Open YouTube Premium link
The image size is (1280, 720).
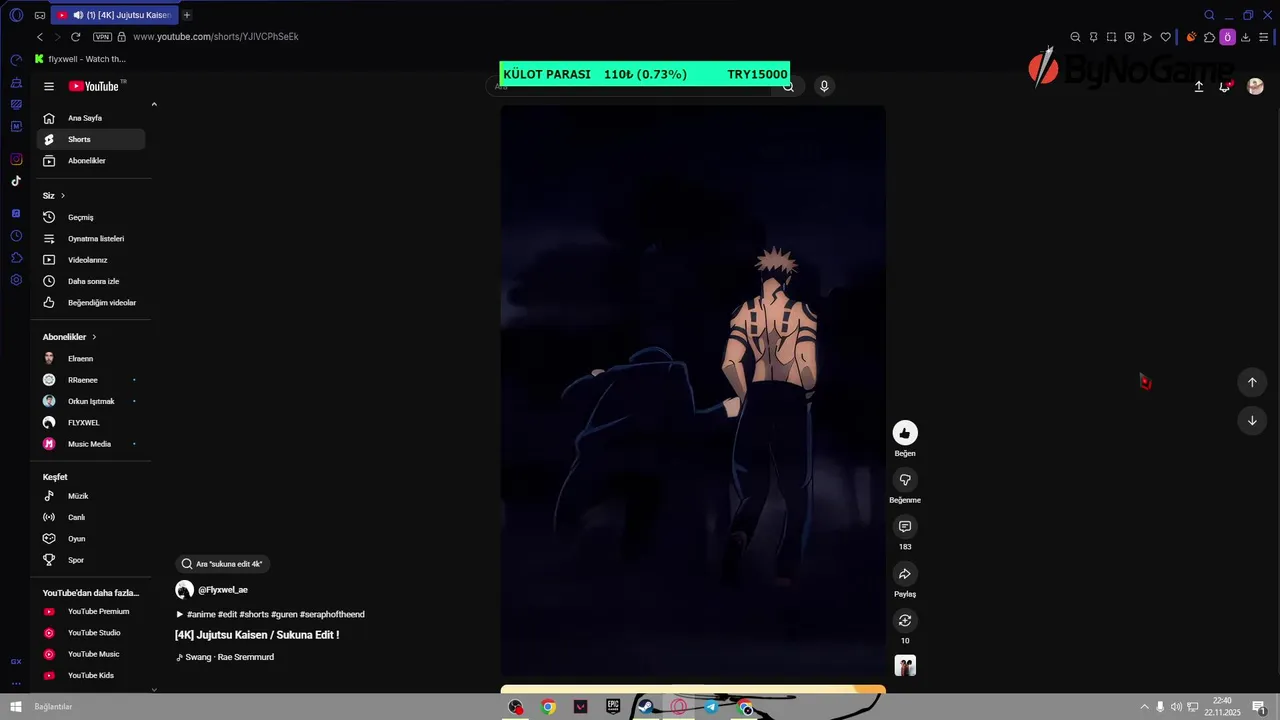point(91,611)
